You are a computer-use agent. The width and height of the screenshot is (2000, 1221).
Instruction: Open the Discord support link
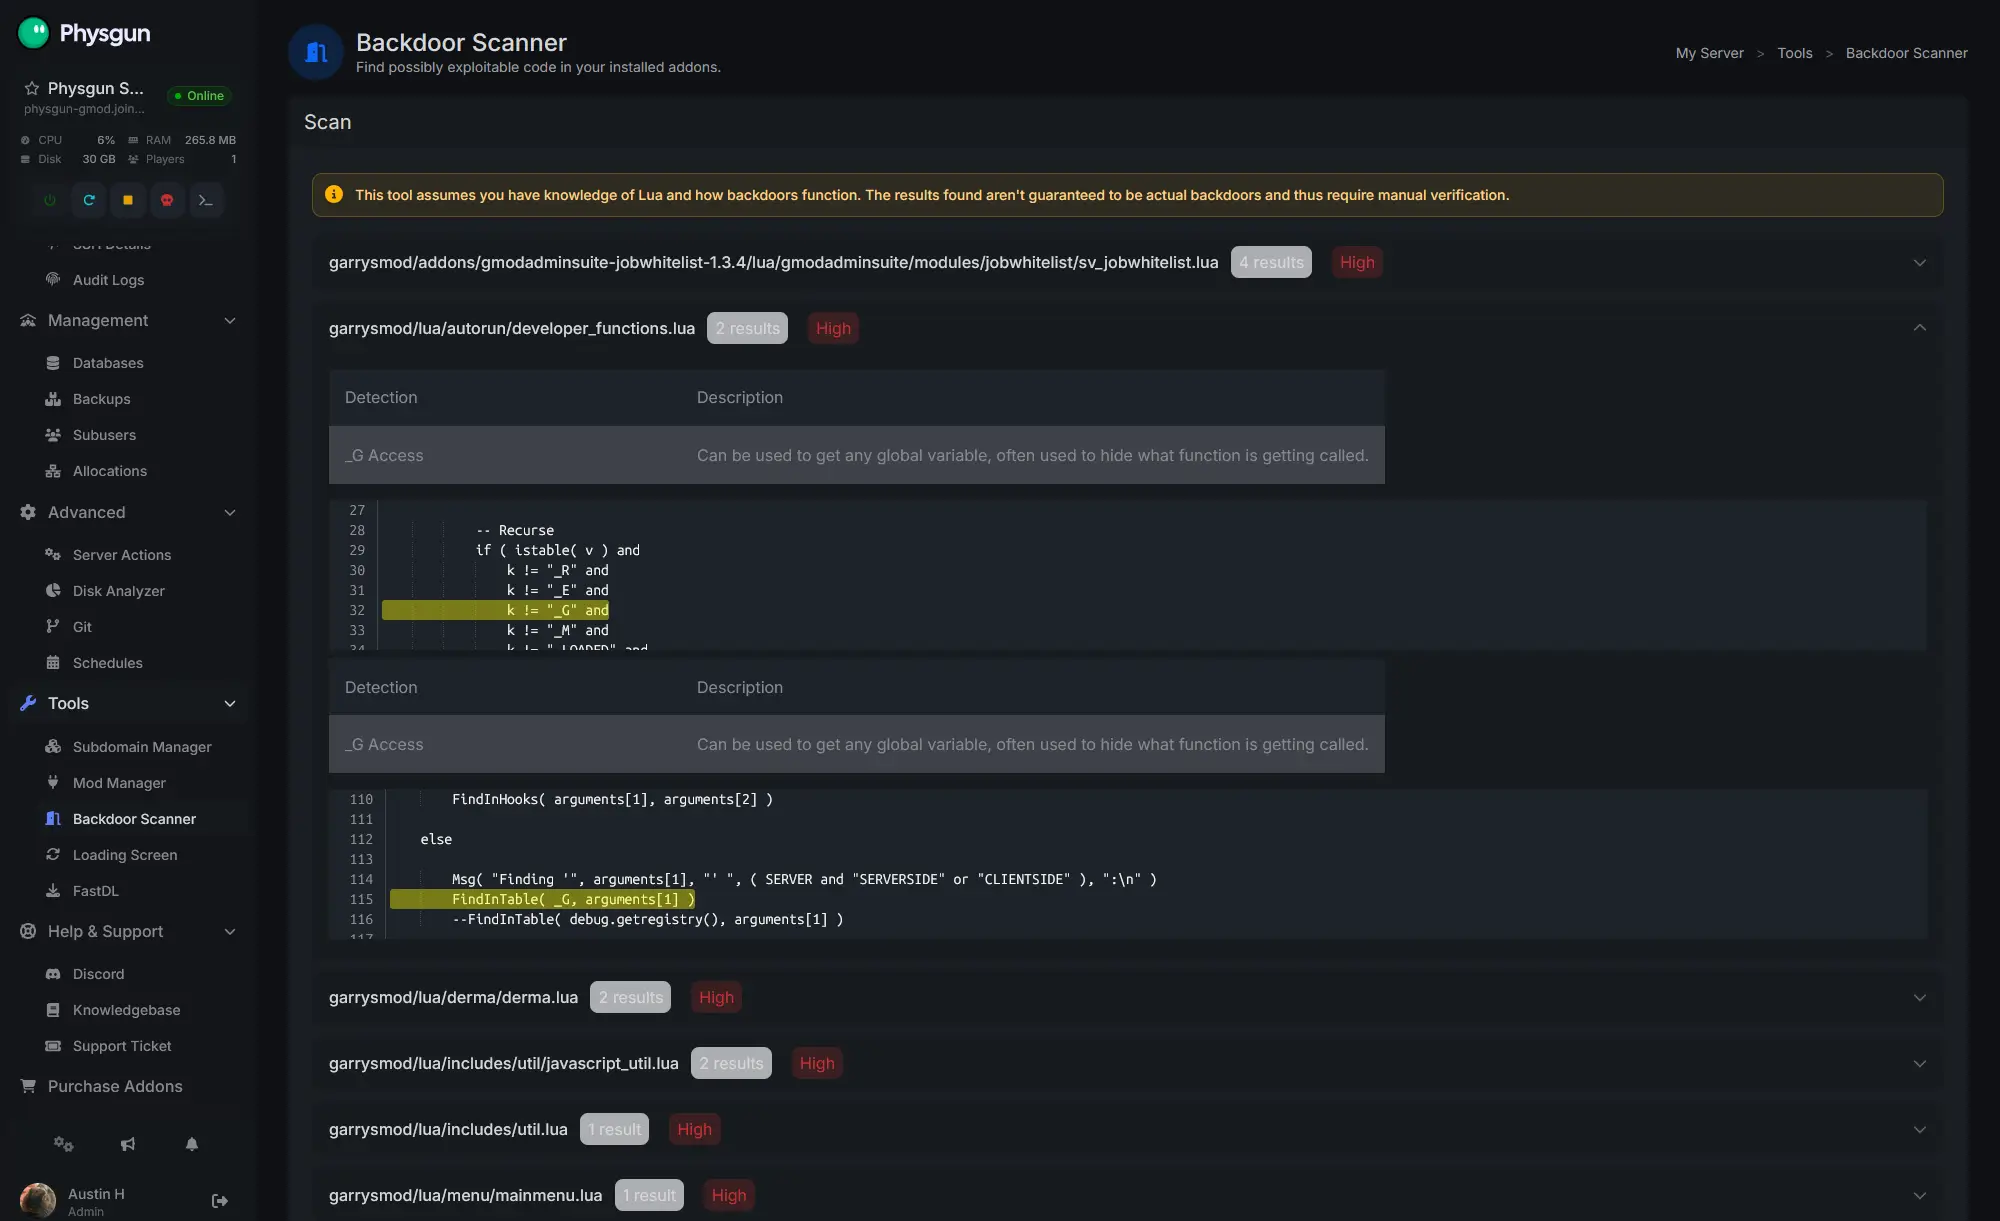coord(98,974)
